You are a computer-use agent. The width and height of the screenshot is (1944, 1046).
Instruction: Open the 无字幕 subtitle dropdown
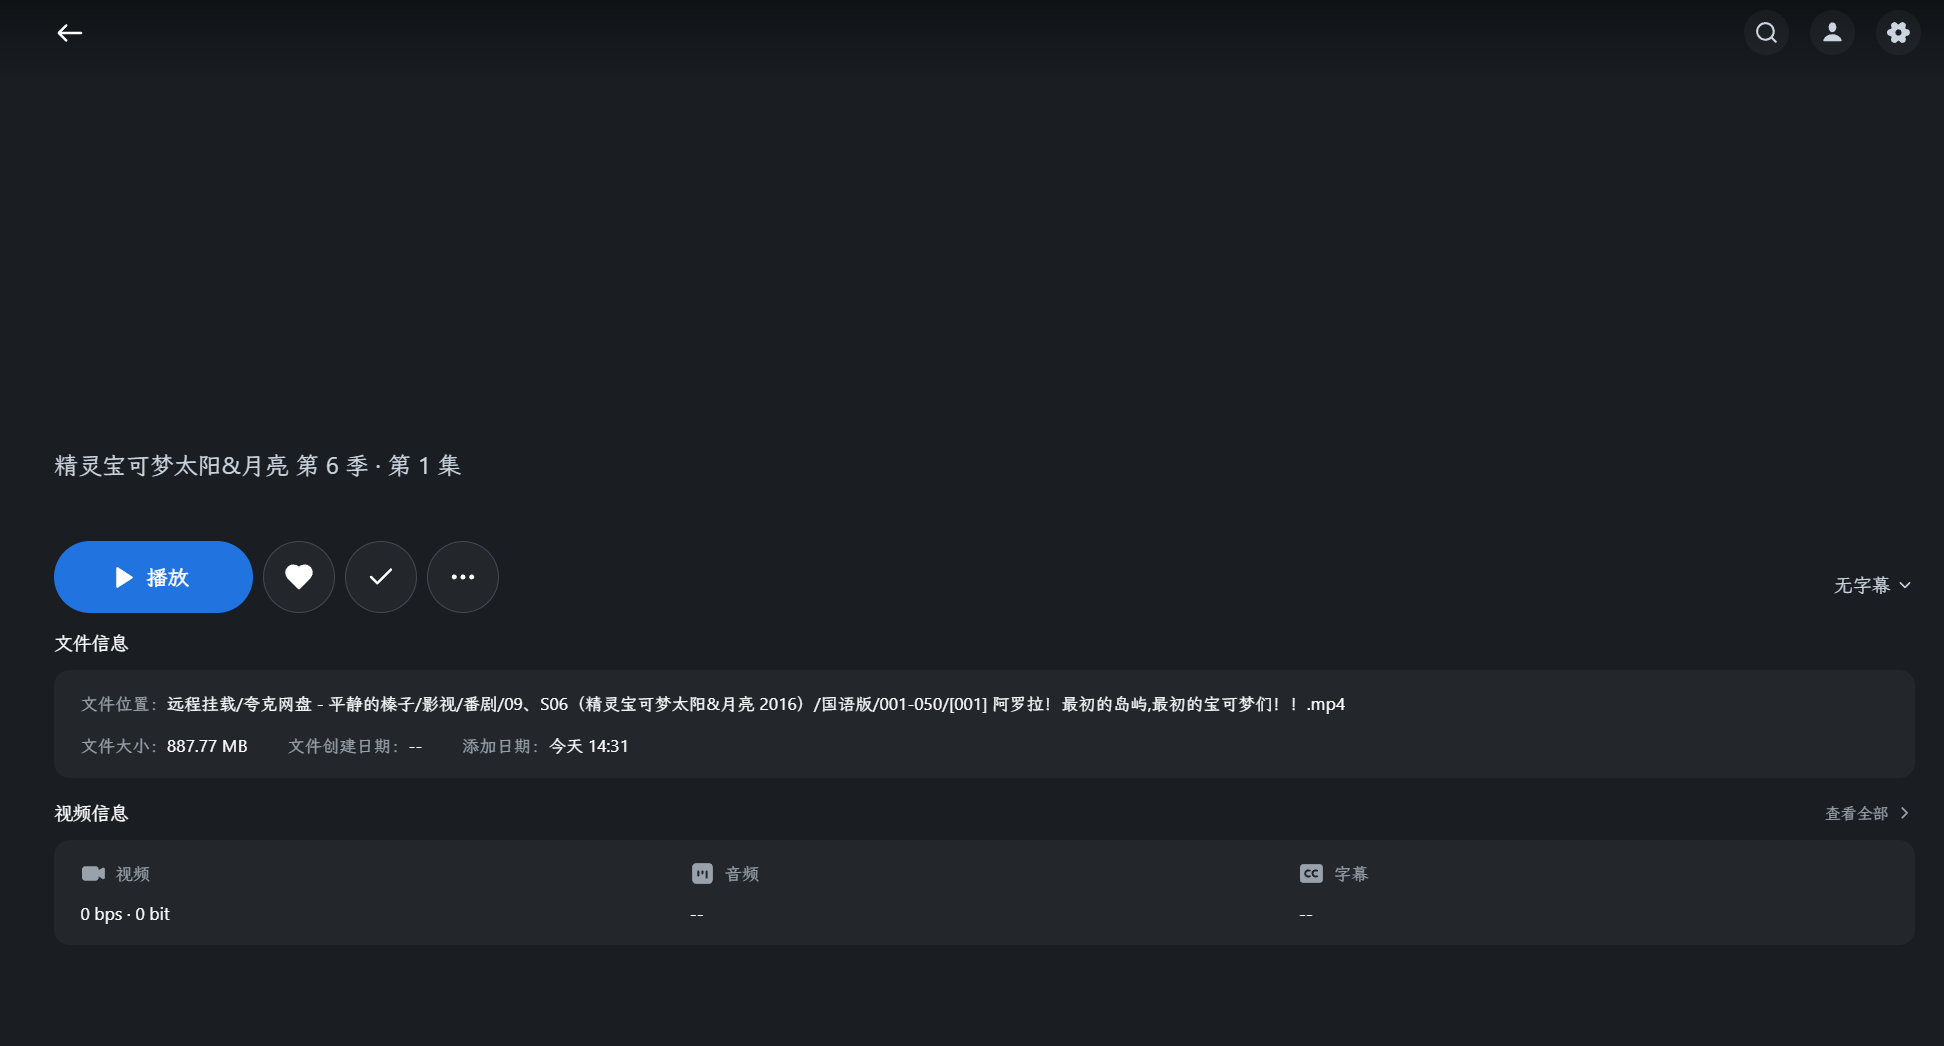click(1862, 585)
